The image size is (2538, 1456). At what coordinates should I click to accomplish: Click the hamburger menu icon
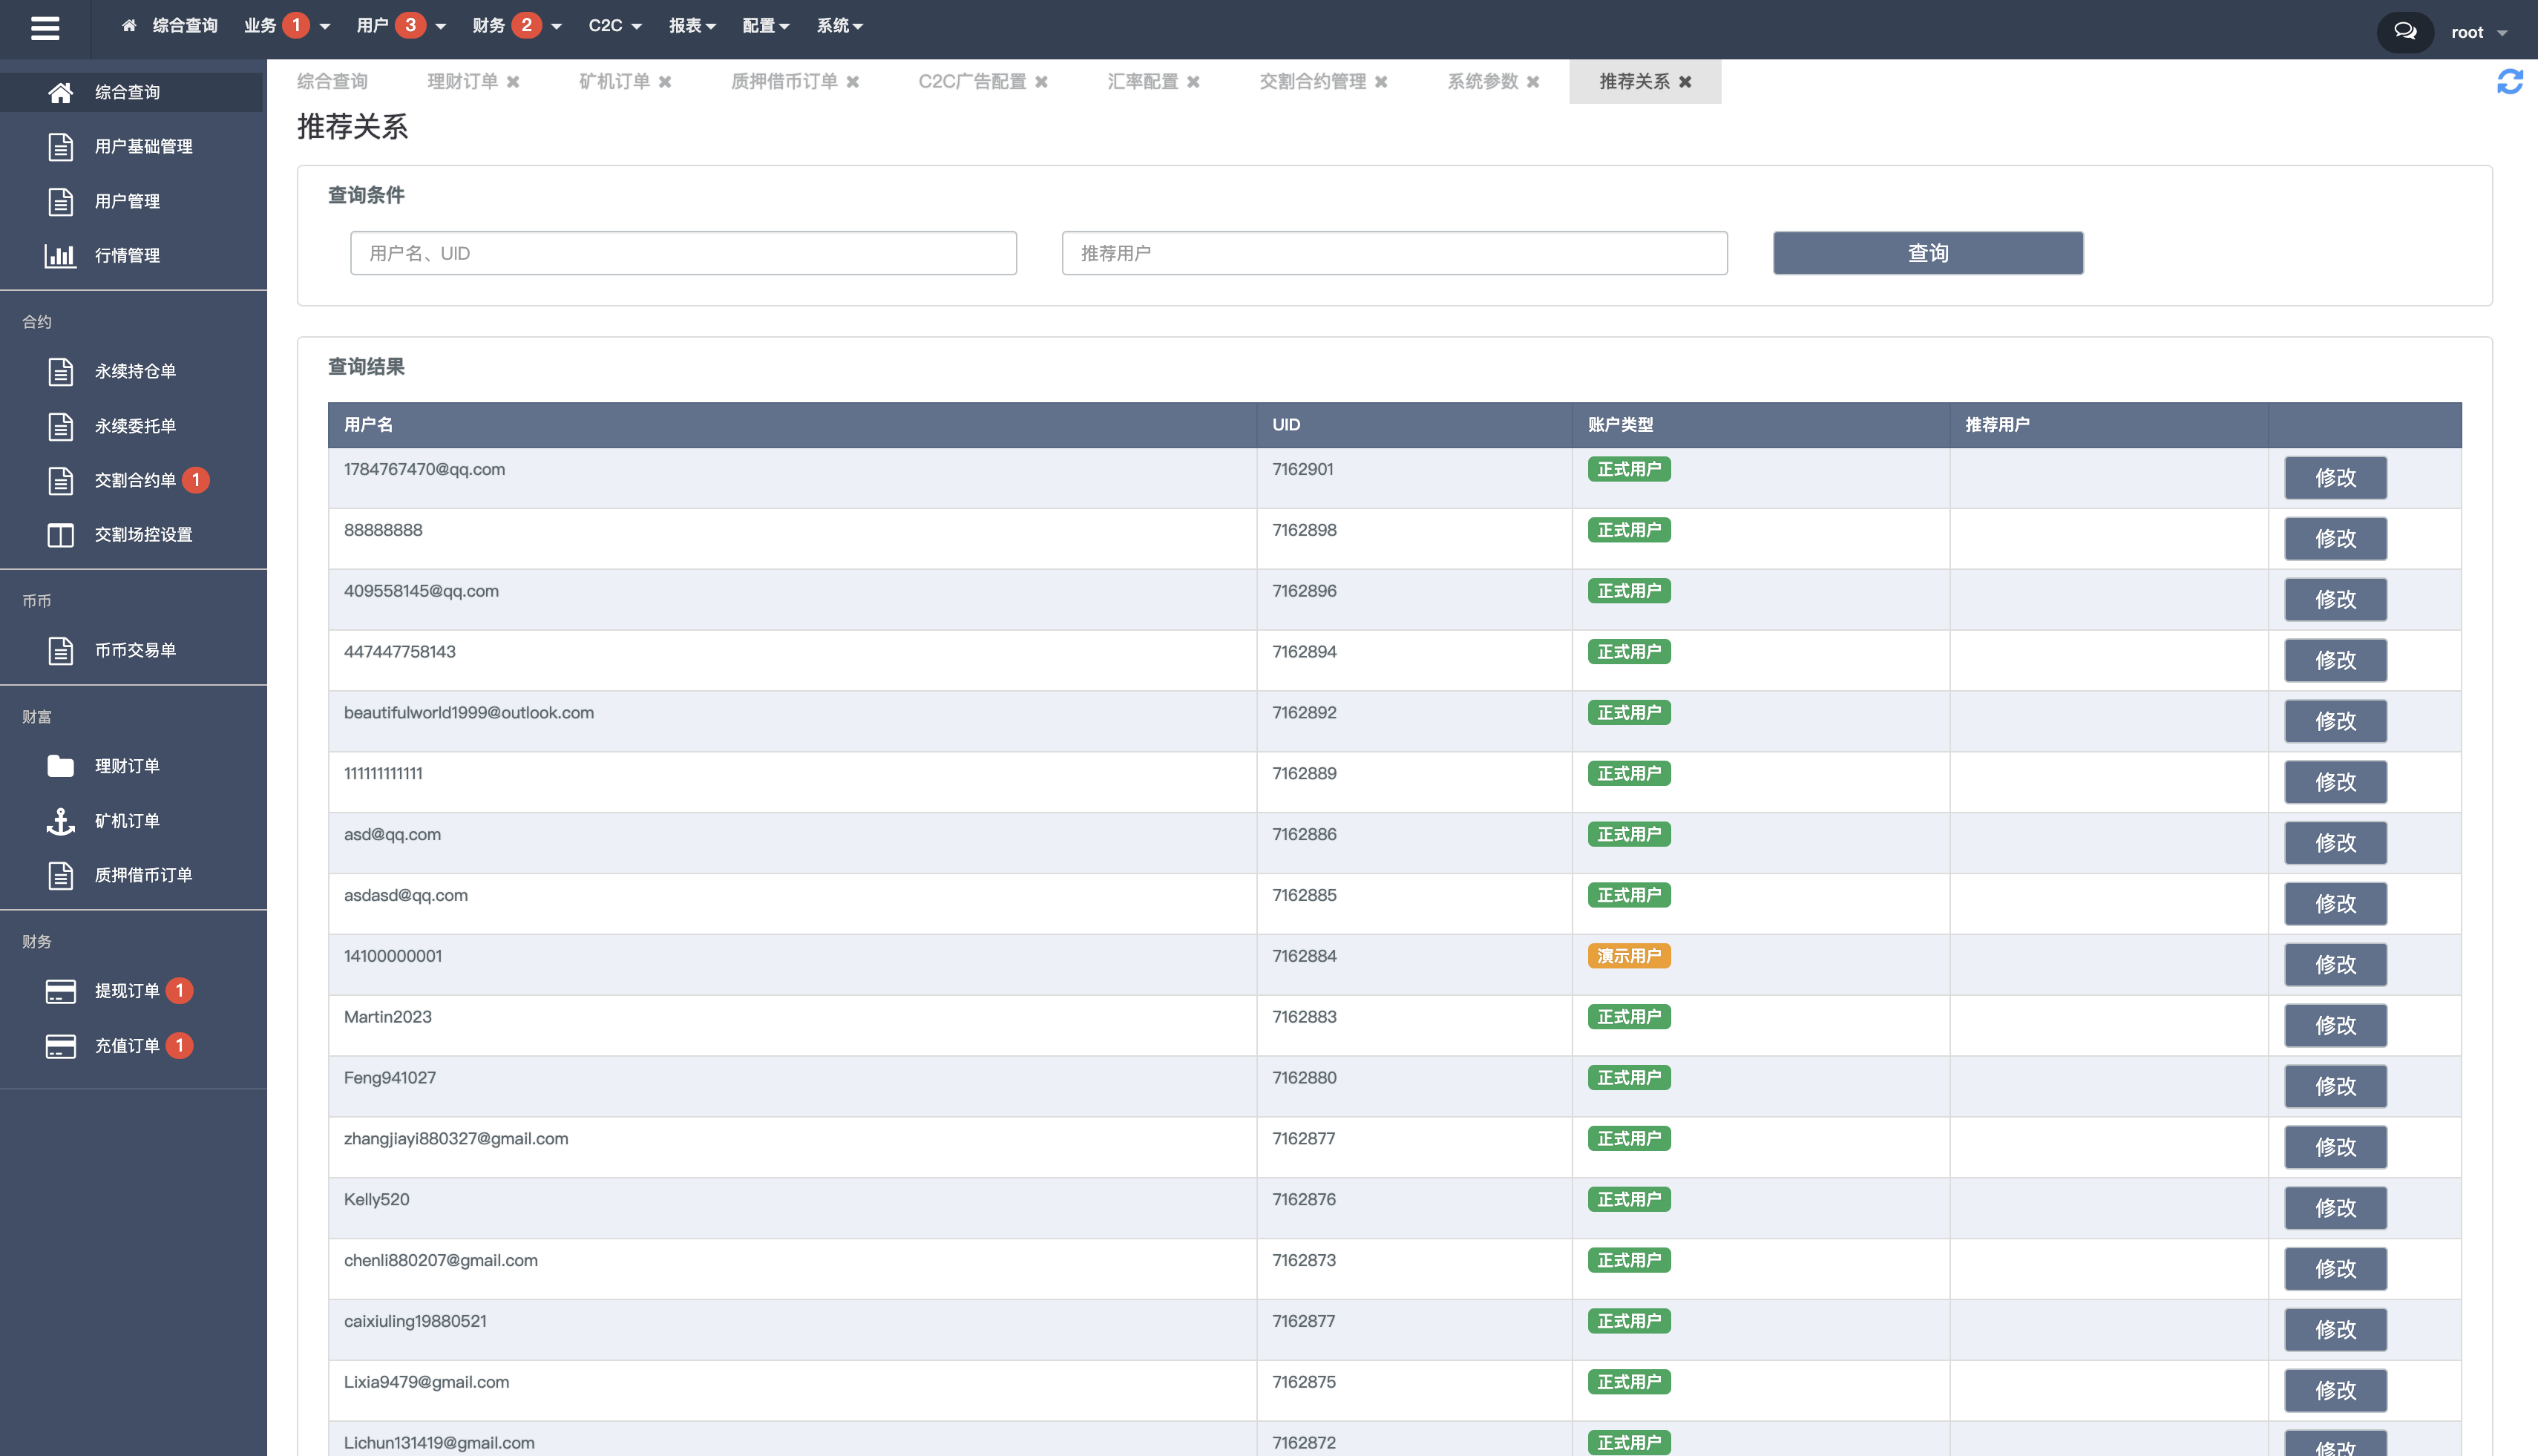click(45, 28)
